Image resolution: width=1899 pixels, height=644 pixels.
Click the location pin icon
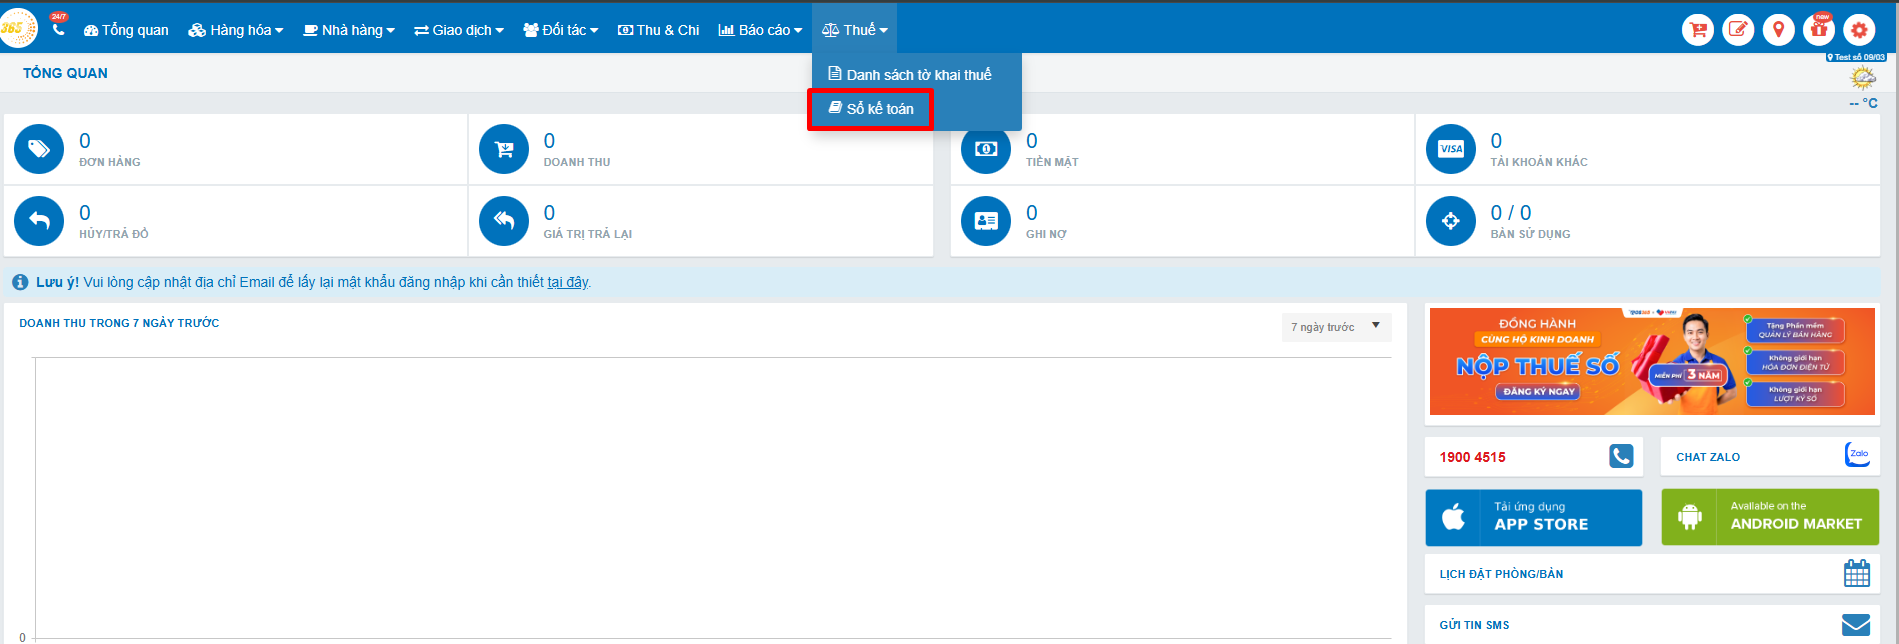point(1778,30)
